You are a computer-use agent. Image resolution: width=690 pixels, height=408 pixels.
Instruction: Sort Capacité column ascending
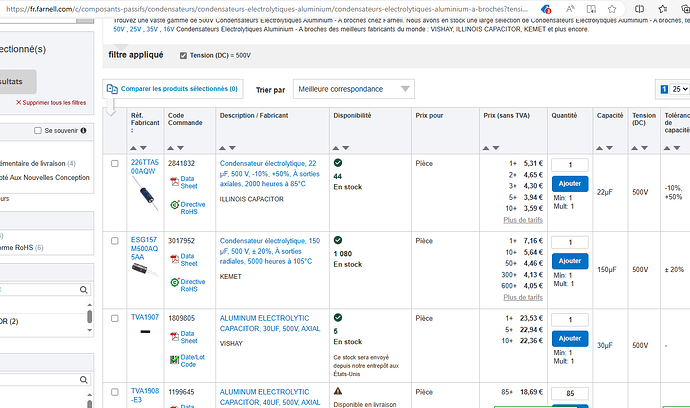(599, 148)
